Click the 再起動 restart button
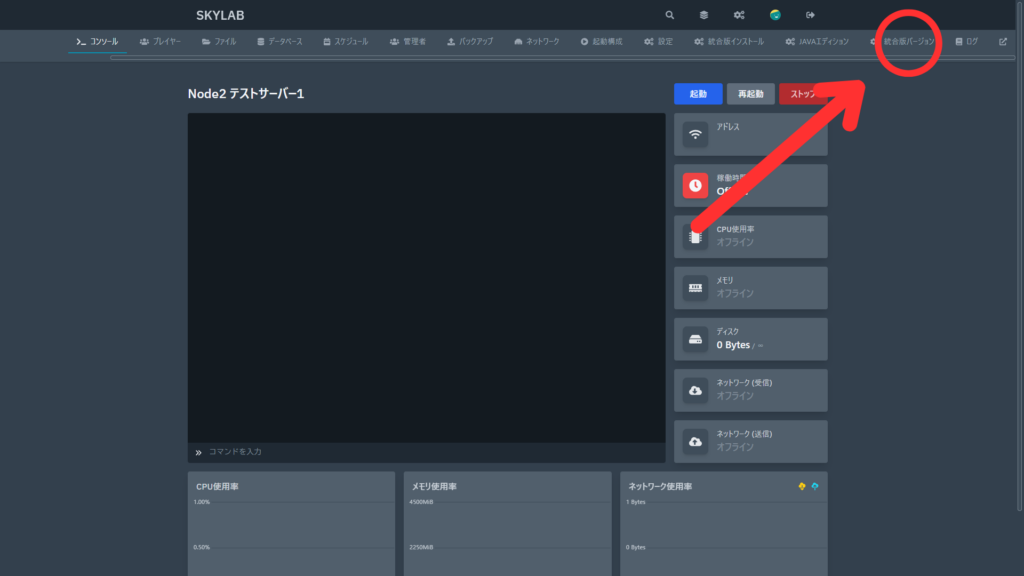The image size is (1024, 576). (750, 94)
